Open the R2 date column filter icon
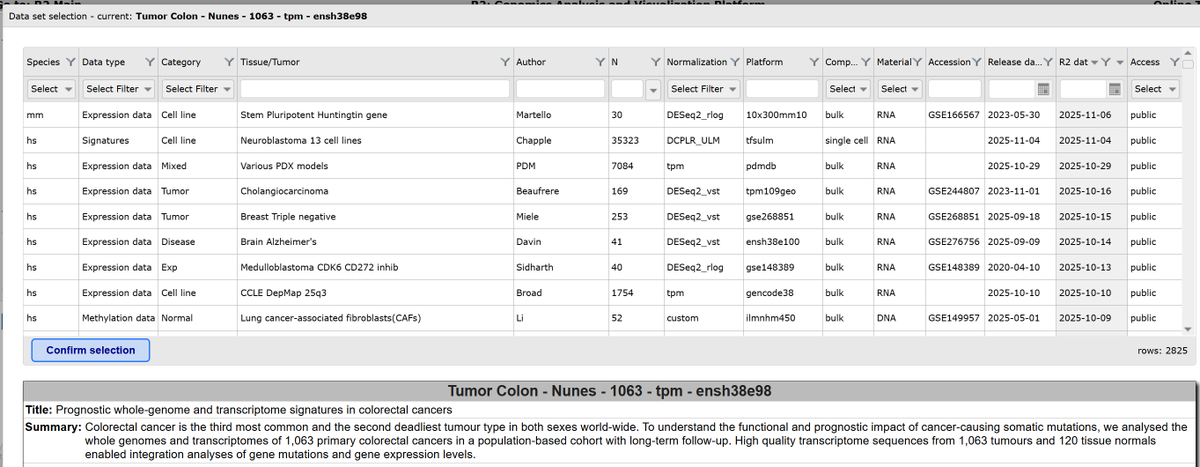Screen dimensions: 1200x467 tap(1107, 62)
